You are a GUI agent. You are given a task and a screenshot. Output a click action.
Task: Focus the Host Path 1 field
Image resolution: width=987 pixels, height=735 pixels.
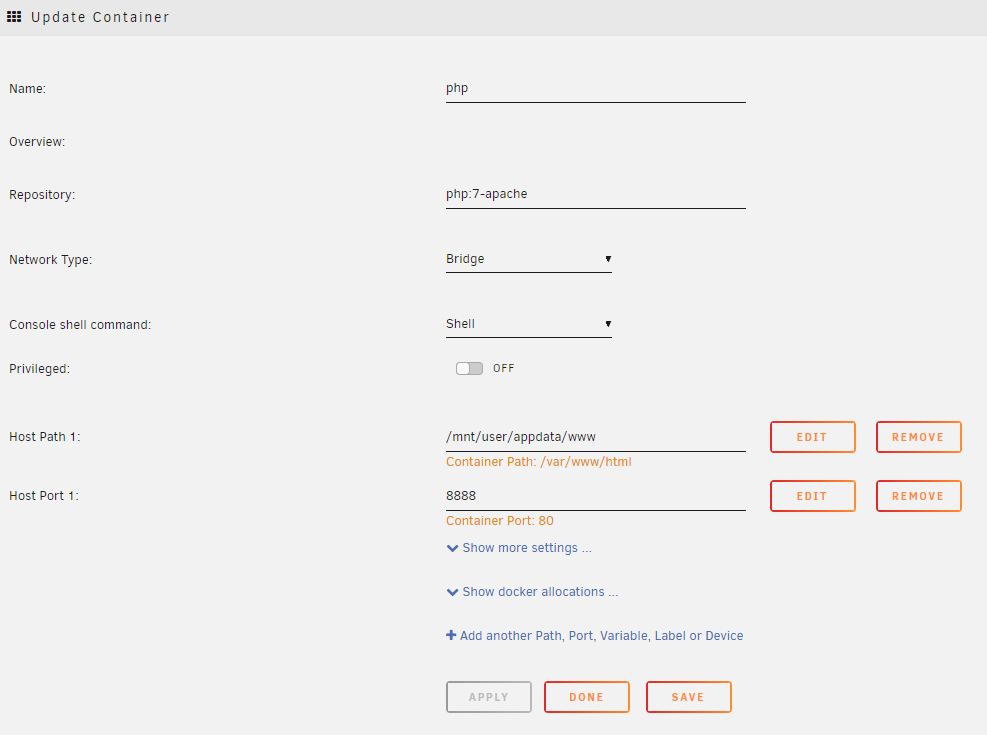click(x=595, y=437)
